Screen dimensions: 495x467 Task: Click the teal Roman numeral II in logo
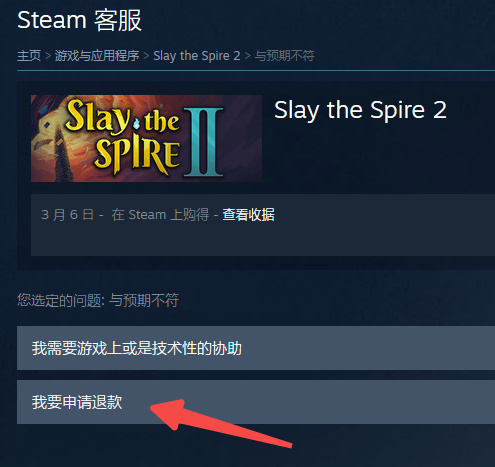pyautogui.click(x=203, y=142)
